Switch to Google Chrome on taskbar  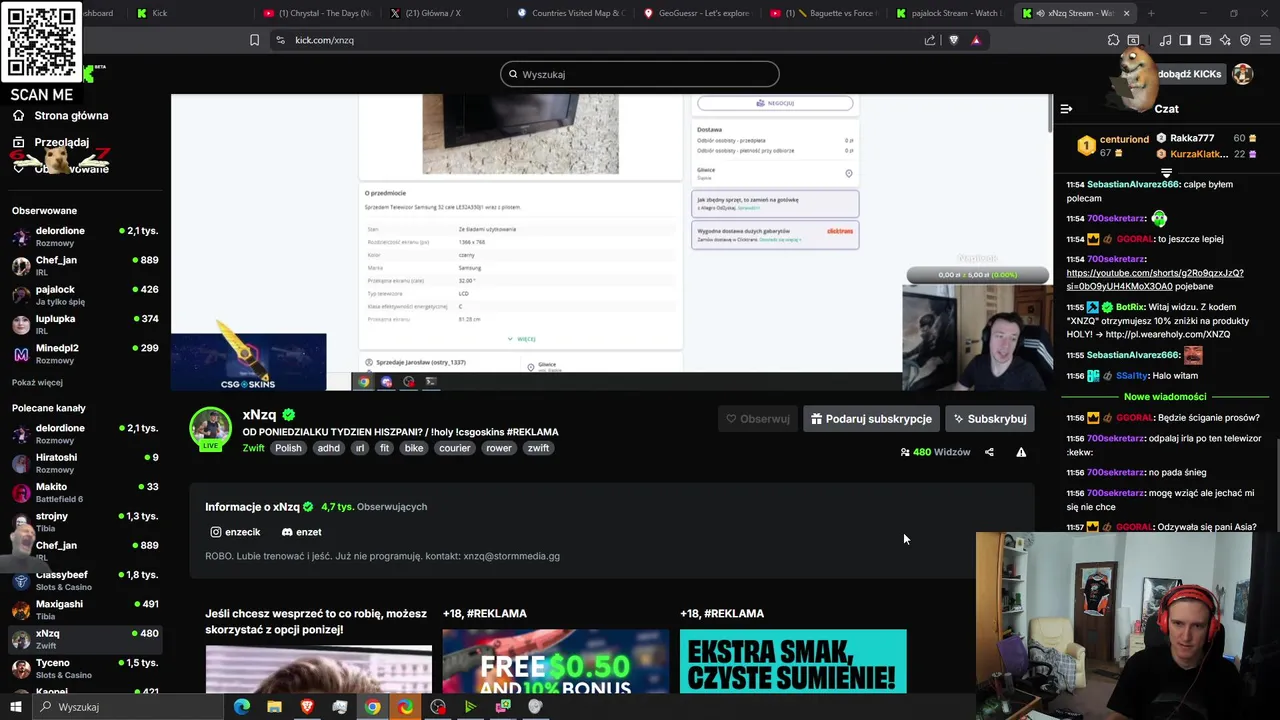coord(372,707)
